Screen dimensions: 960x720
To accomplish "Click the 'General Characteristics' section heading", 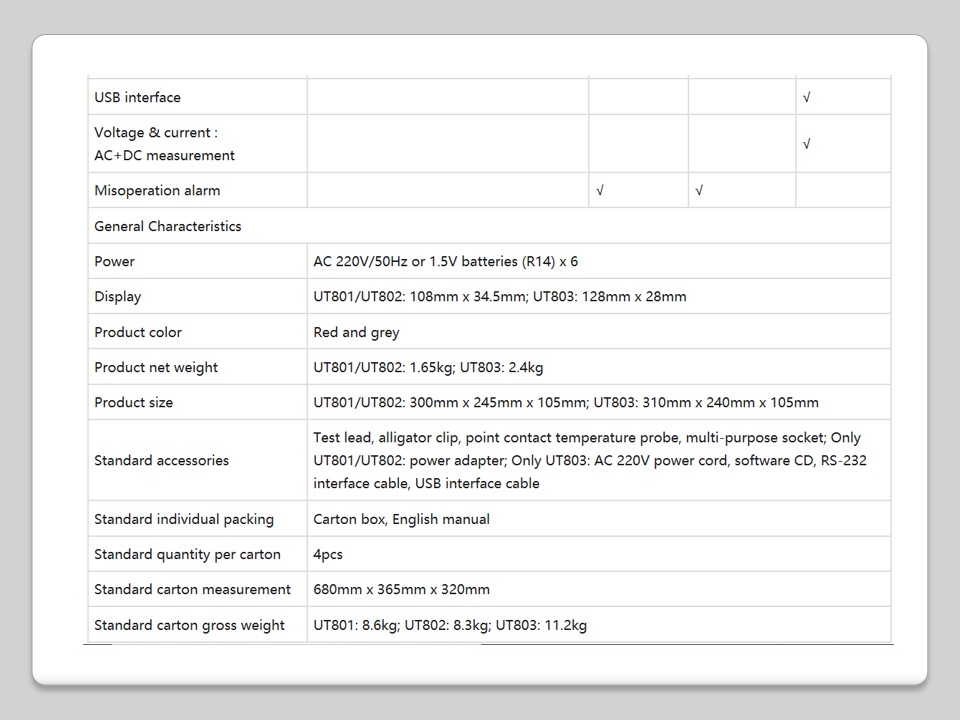I will tap(168, 226).
